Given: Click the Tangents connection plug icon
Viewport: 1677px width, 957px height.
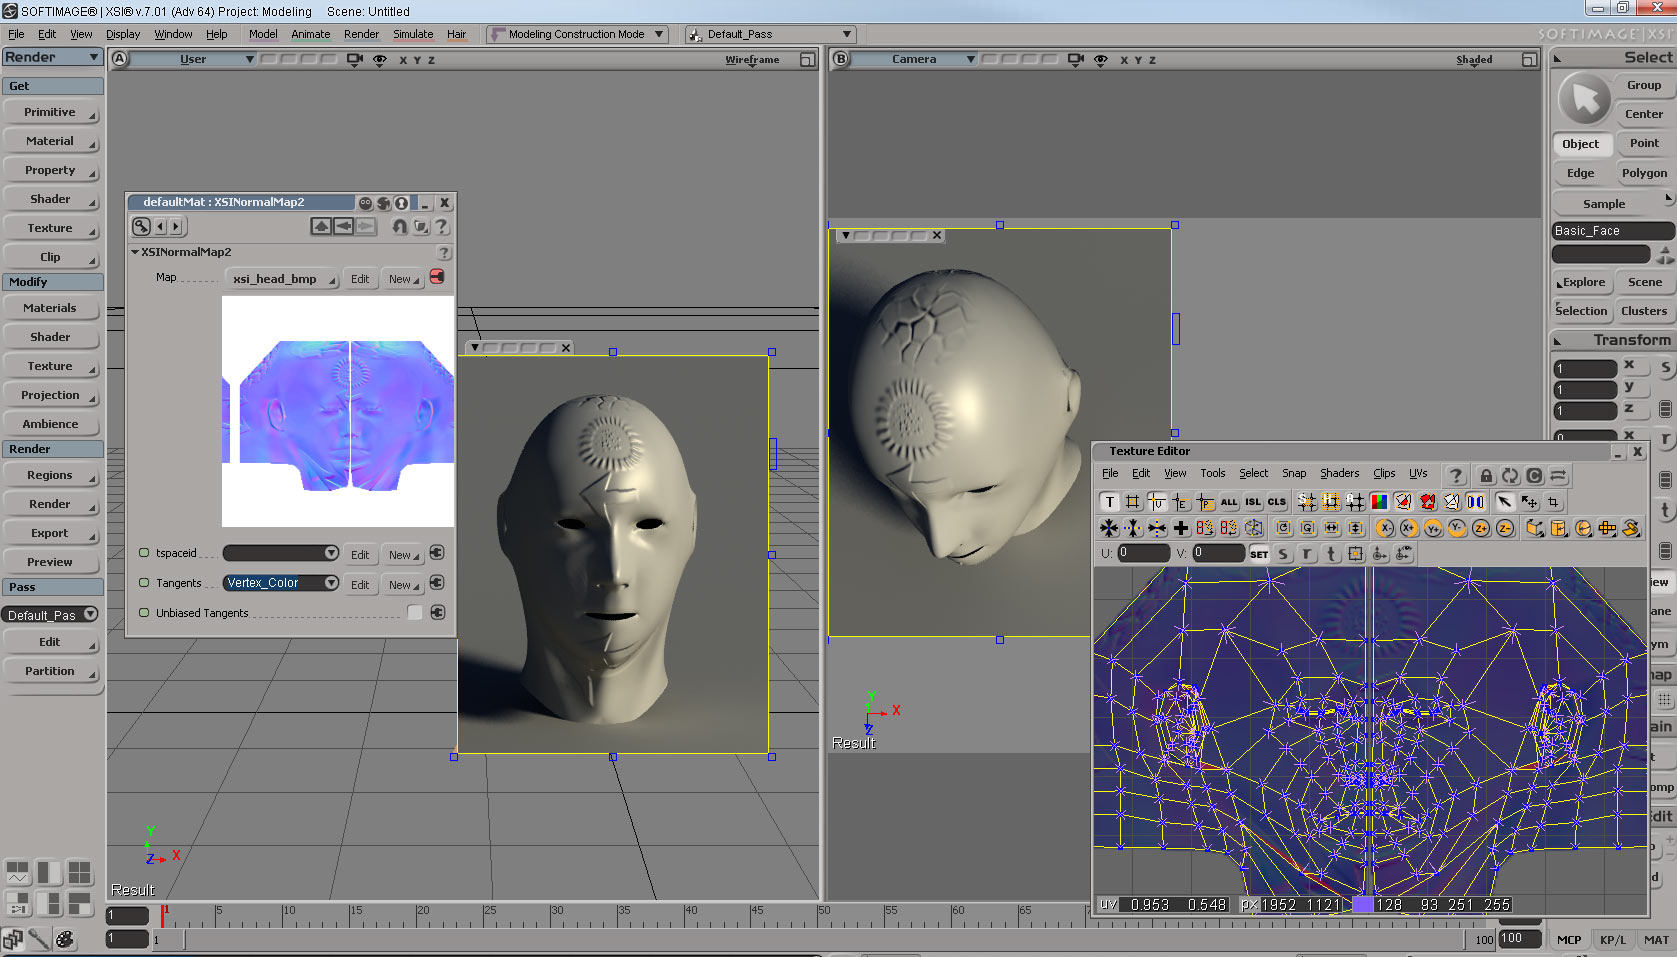Looking at the screenshot, I should click(x=437, y=583).
